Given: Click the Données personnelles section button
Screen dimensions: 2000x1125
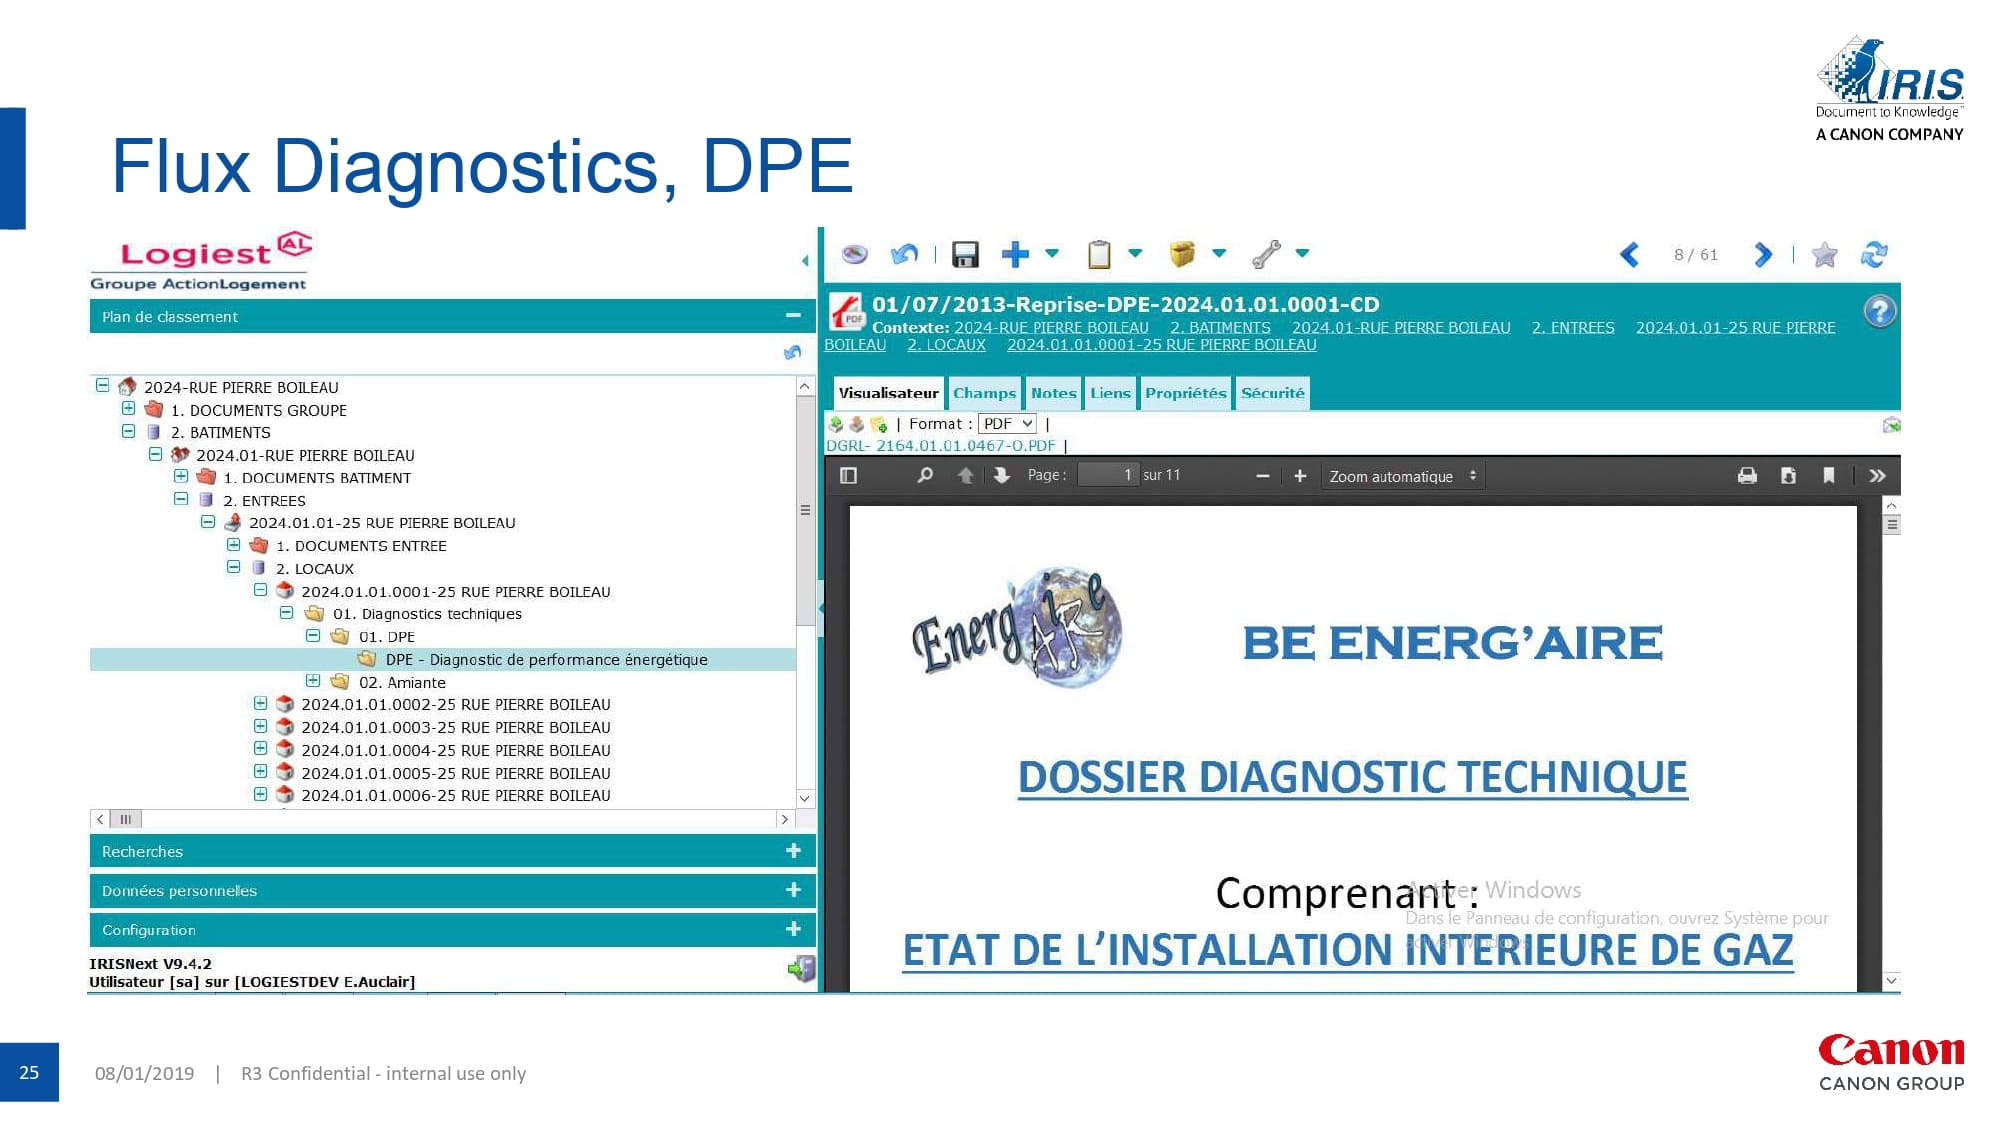Looking at the screenshot, I should tap(442, 891).
